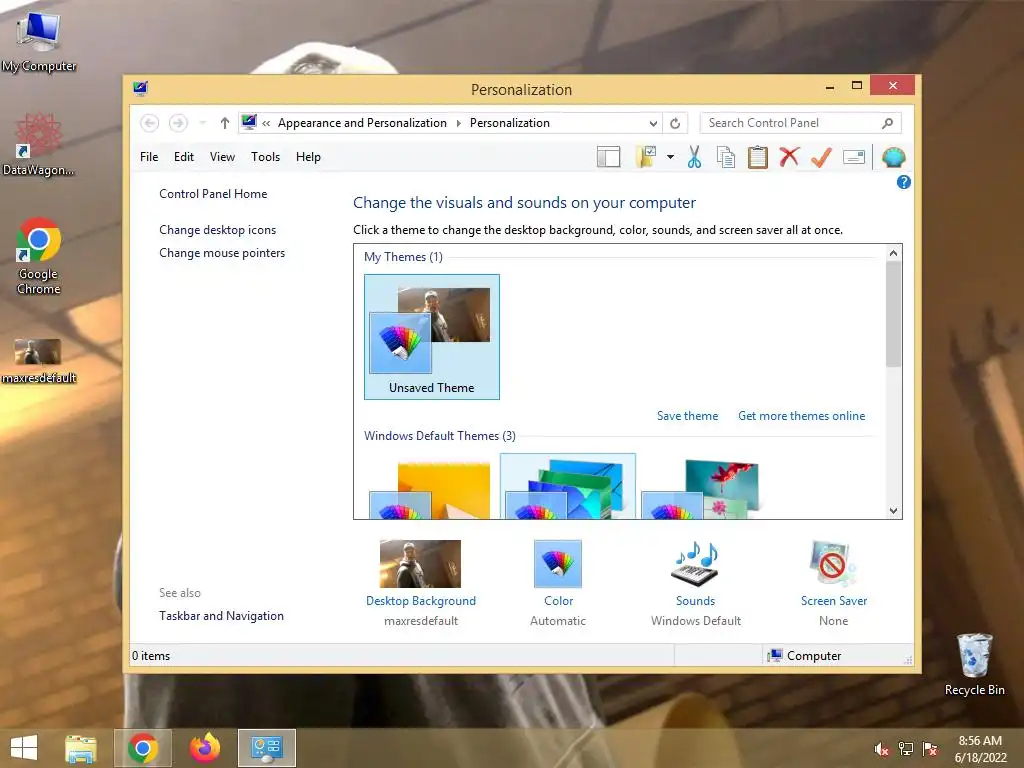Open the File menu
Screen dimensions: 1024x768
149,157
